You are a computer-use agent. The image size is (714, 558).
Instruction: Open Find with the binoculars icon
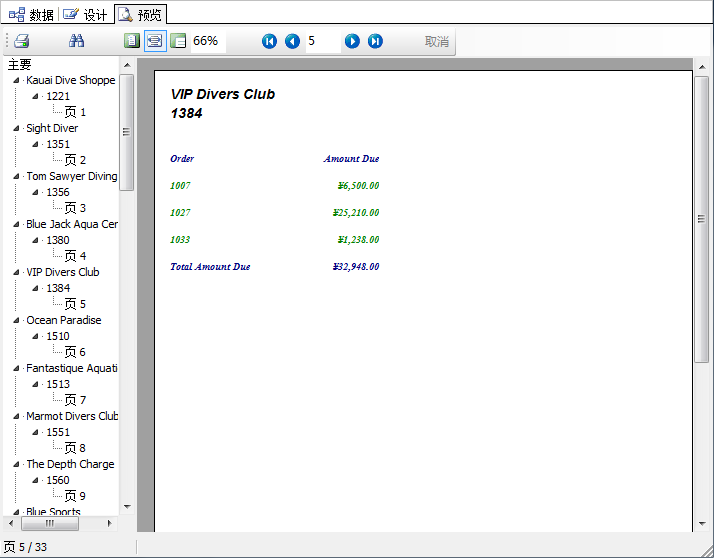77,41
